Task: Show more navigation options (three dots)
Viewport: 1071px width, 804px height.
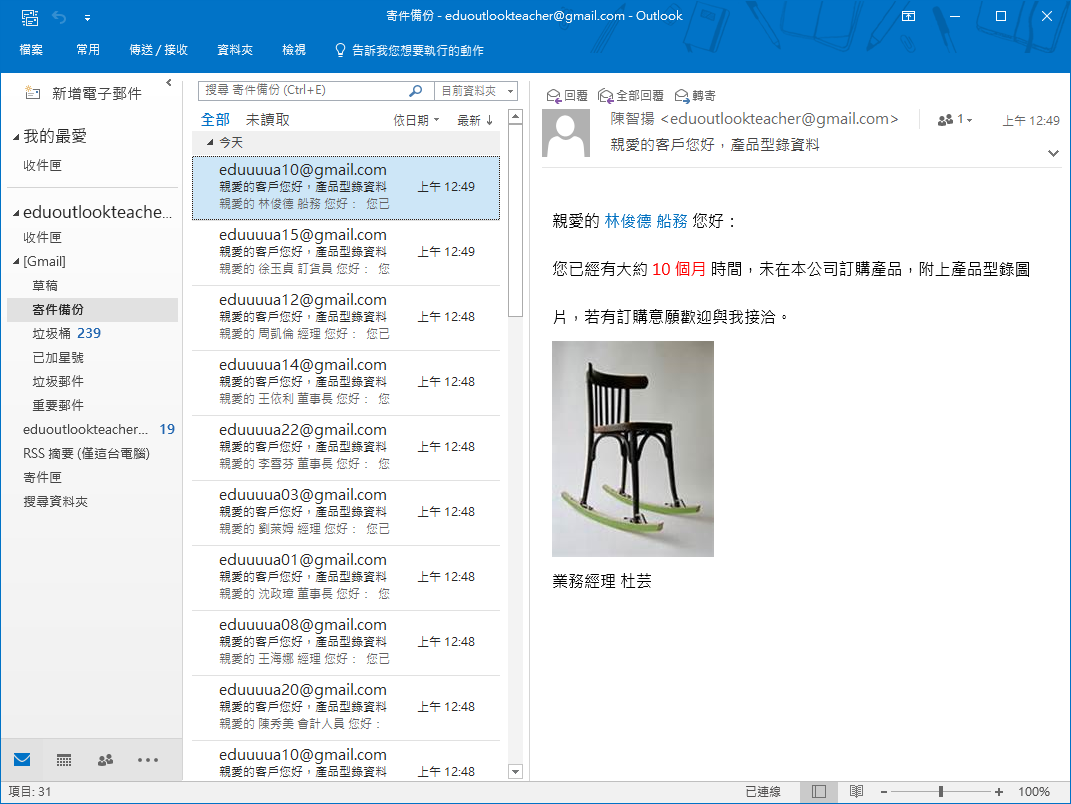Action: pos(148,760)
